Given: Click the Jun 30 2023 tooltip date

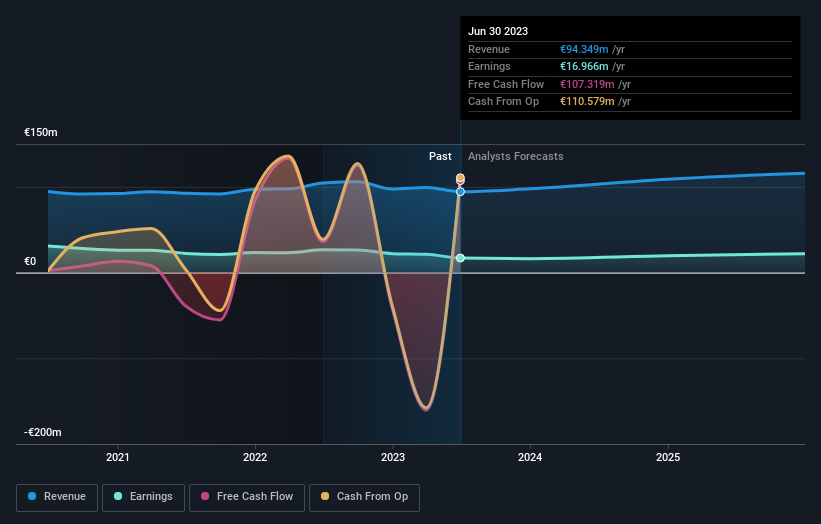Looking at the screenshot, I should [498, 31].
